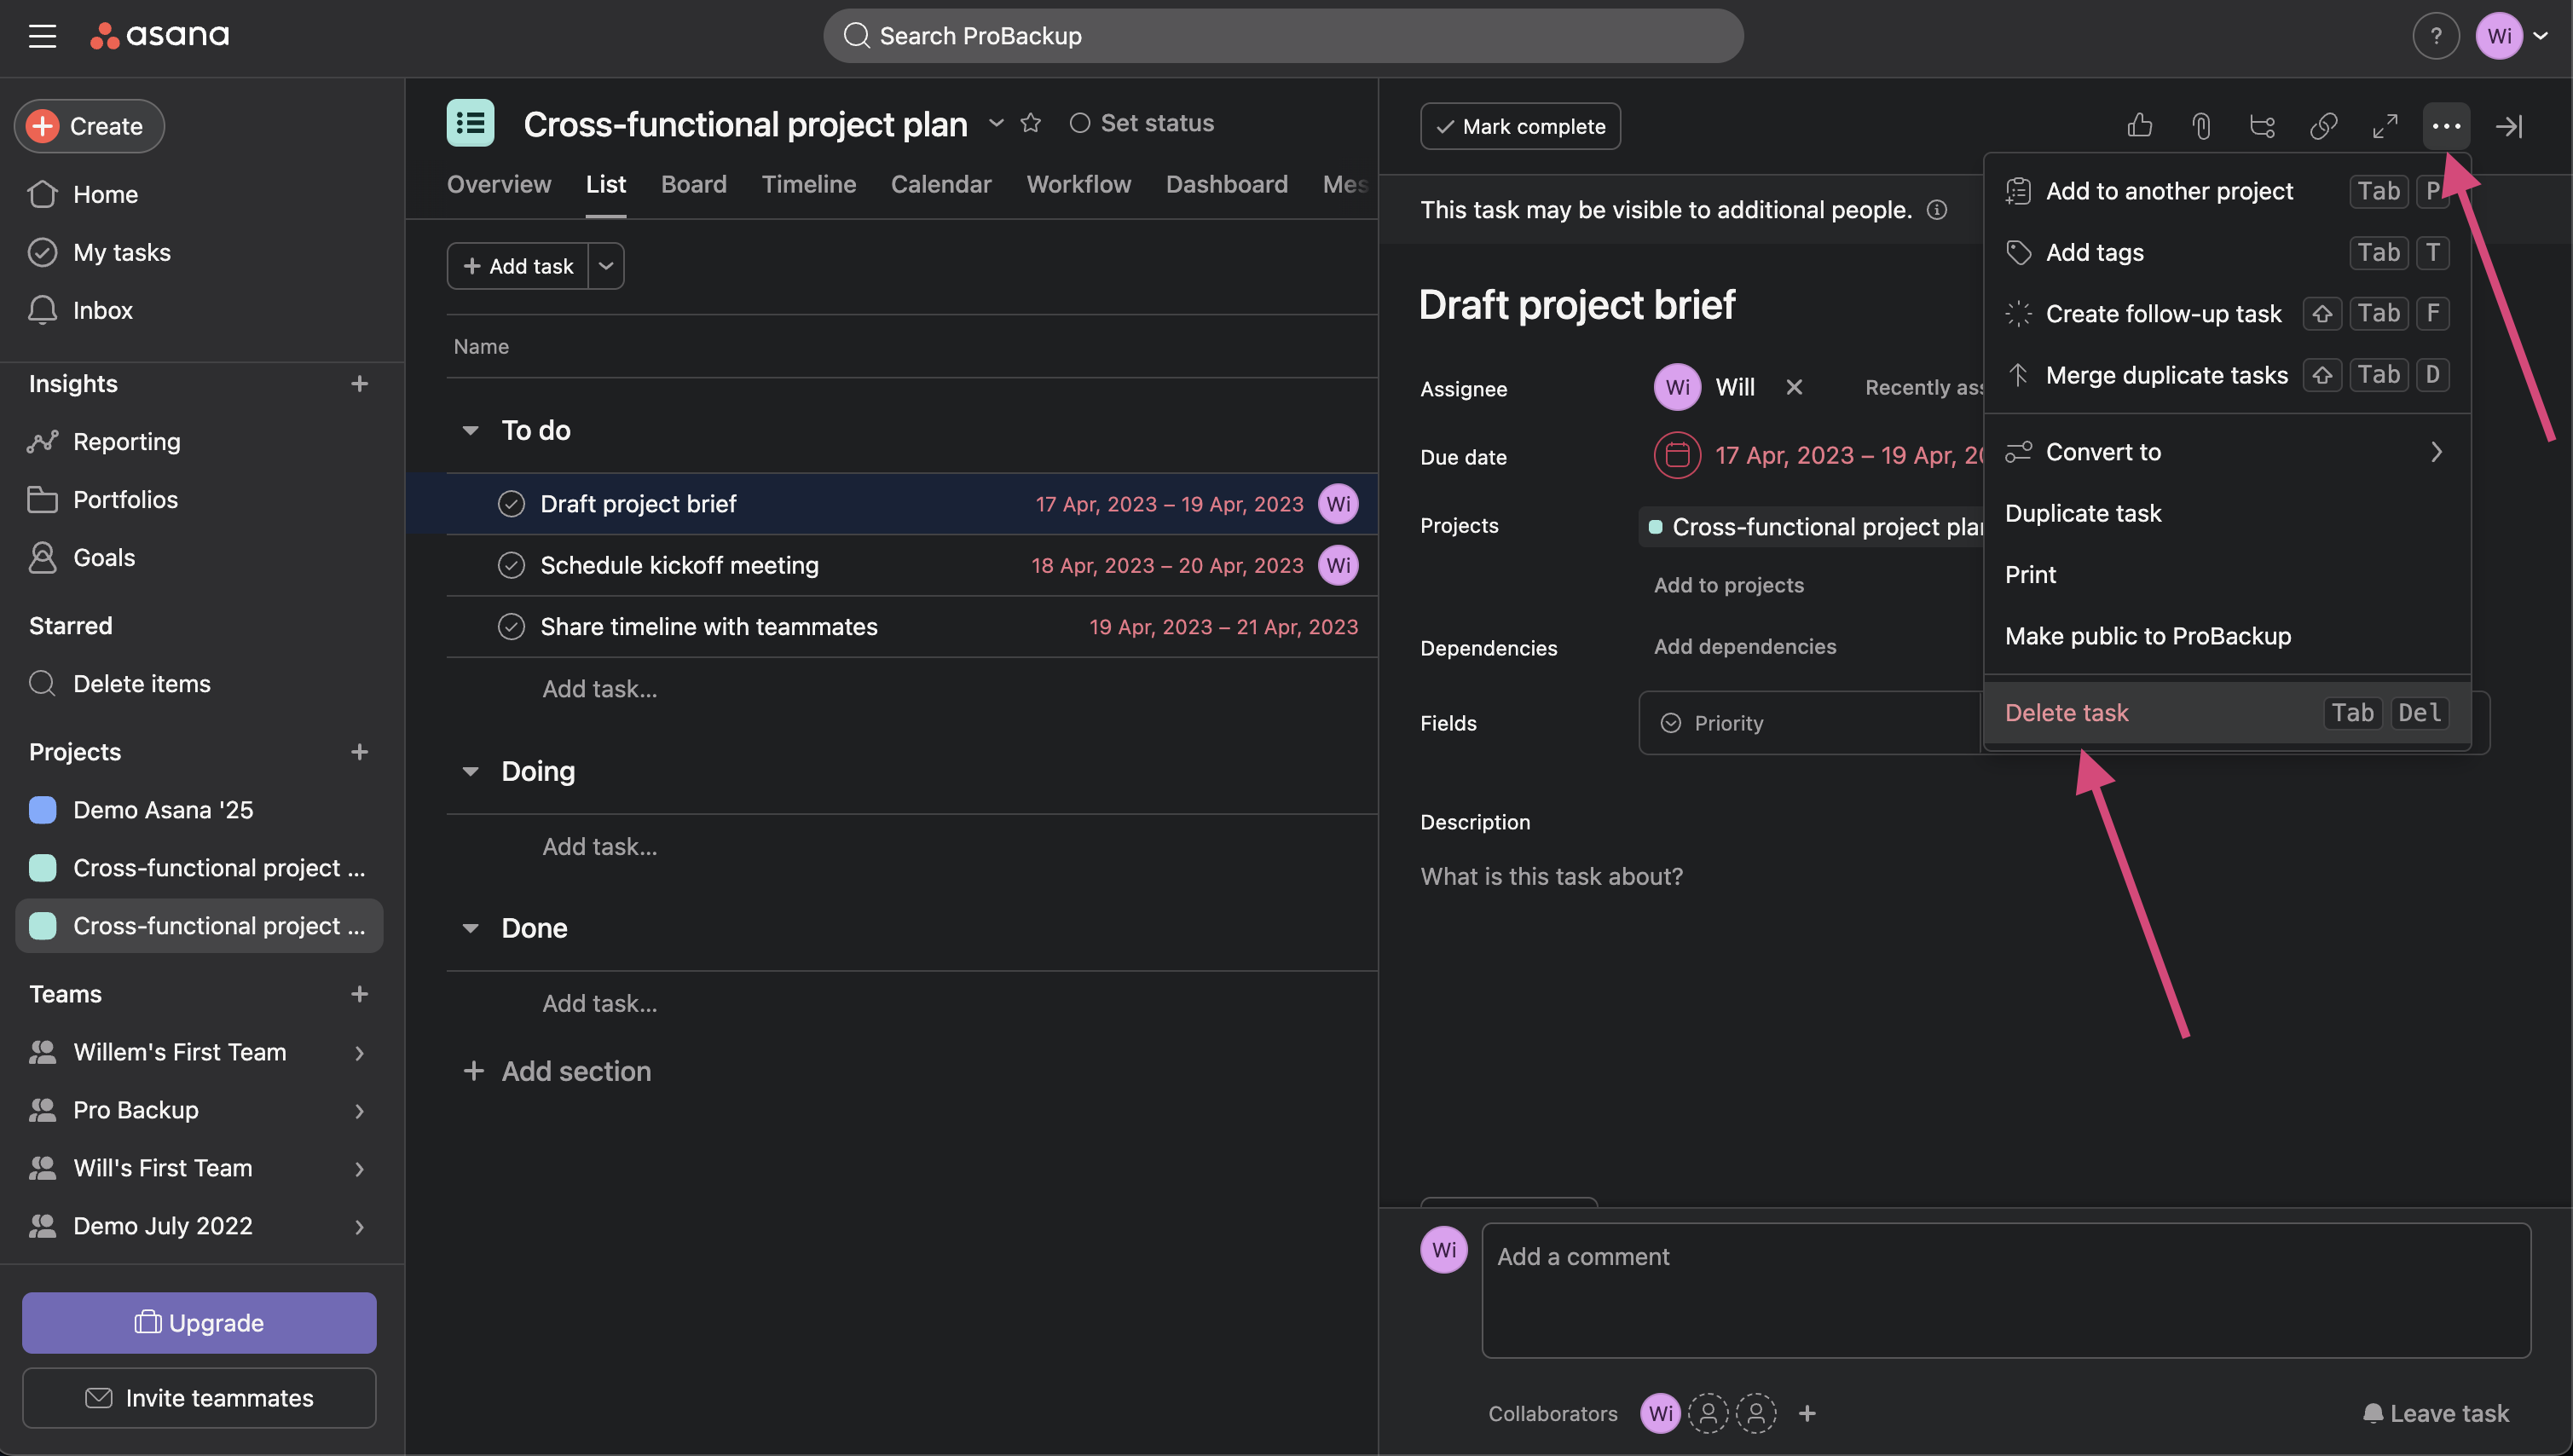Switch to the Board tab
The image size is (2573, 1456).
[x=693, y=184]
